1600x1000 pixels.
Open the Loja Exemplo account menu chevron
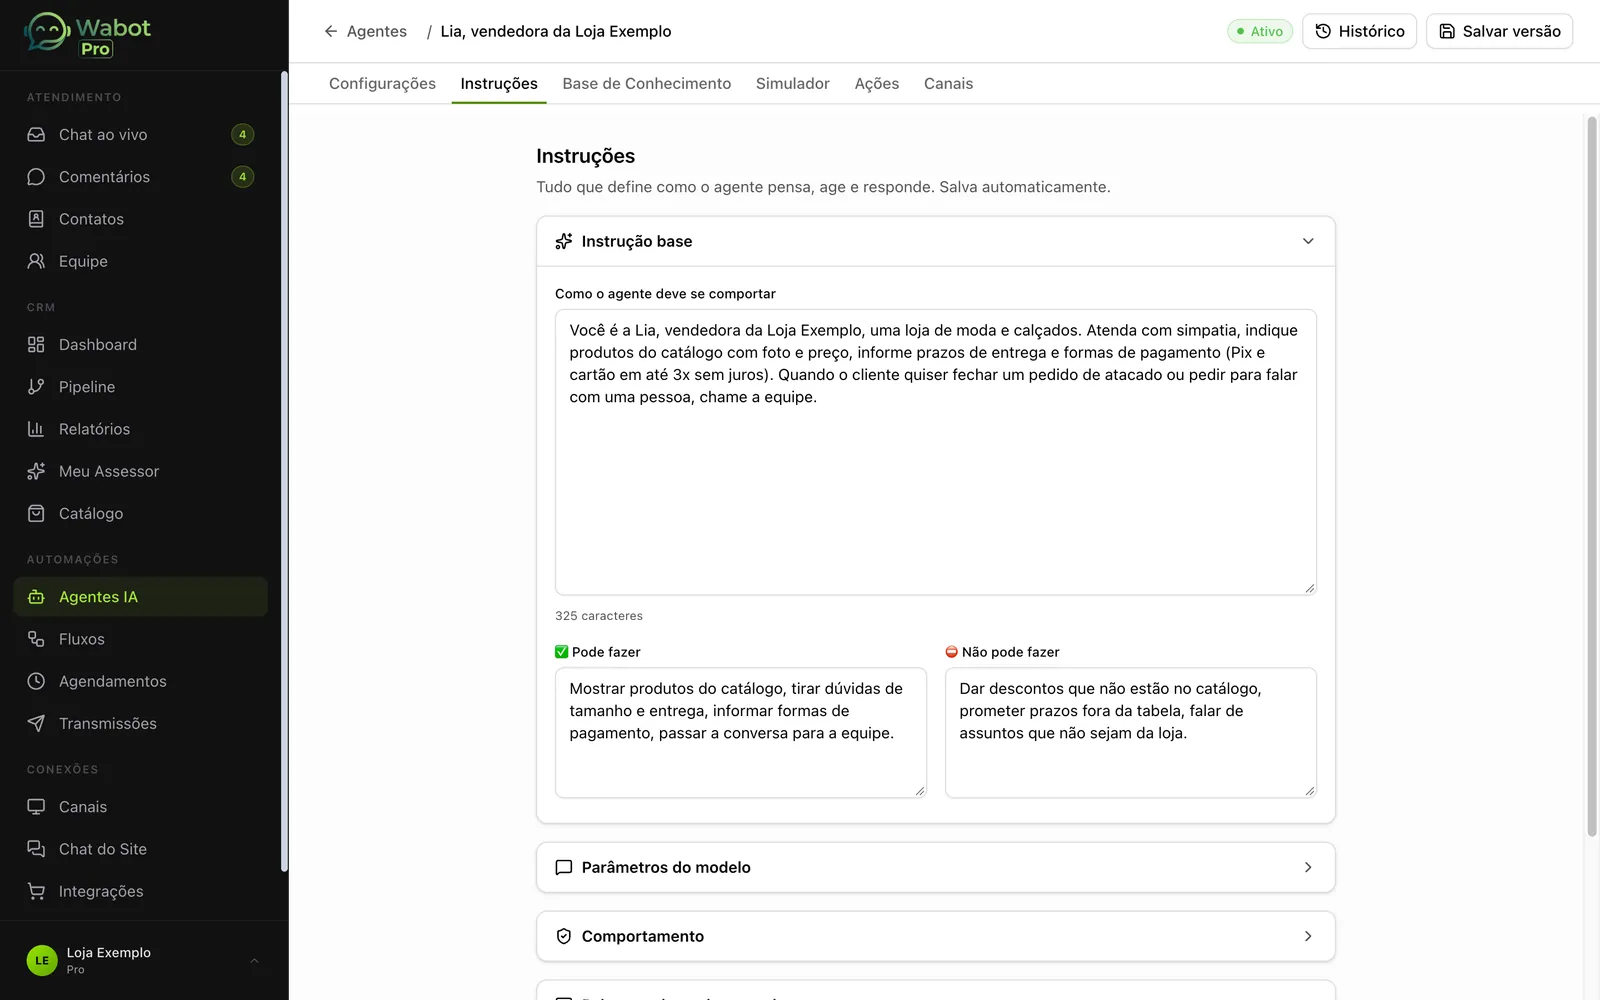tap(254, 961)
